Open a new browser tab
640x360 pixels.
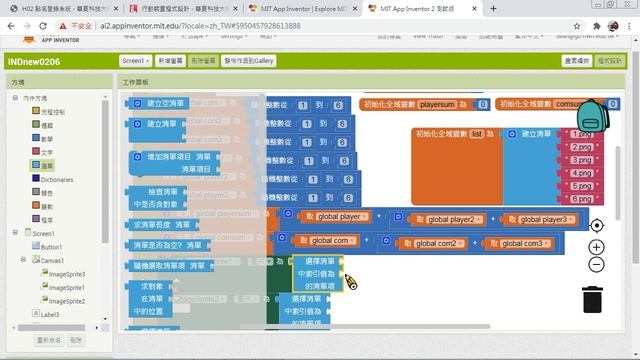493,8
